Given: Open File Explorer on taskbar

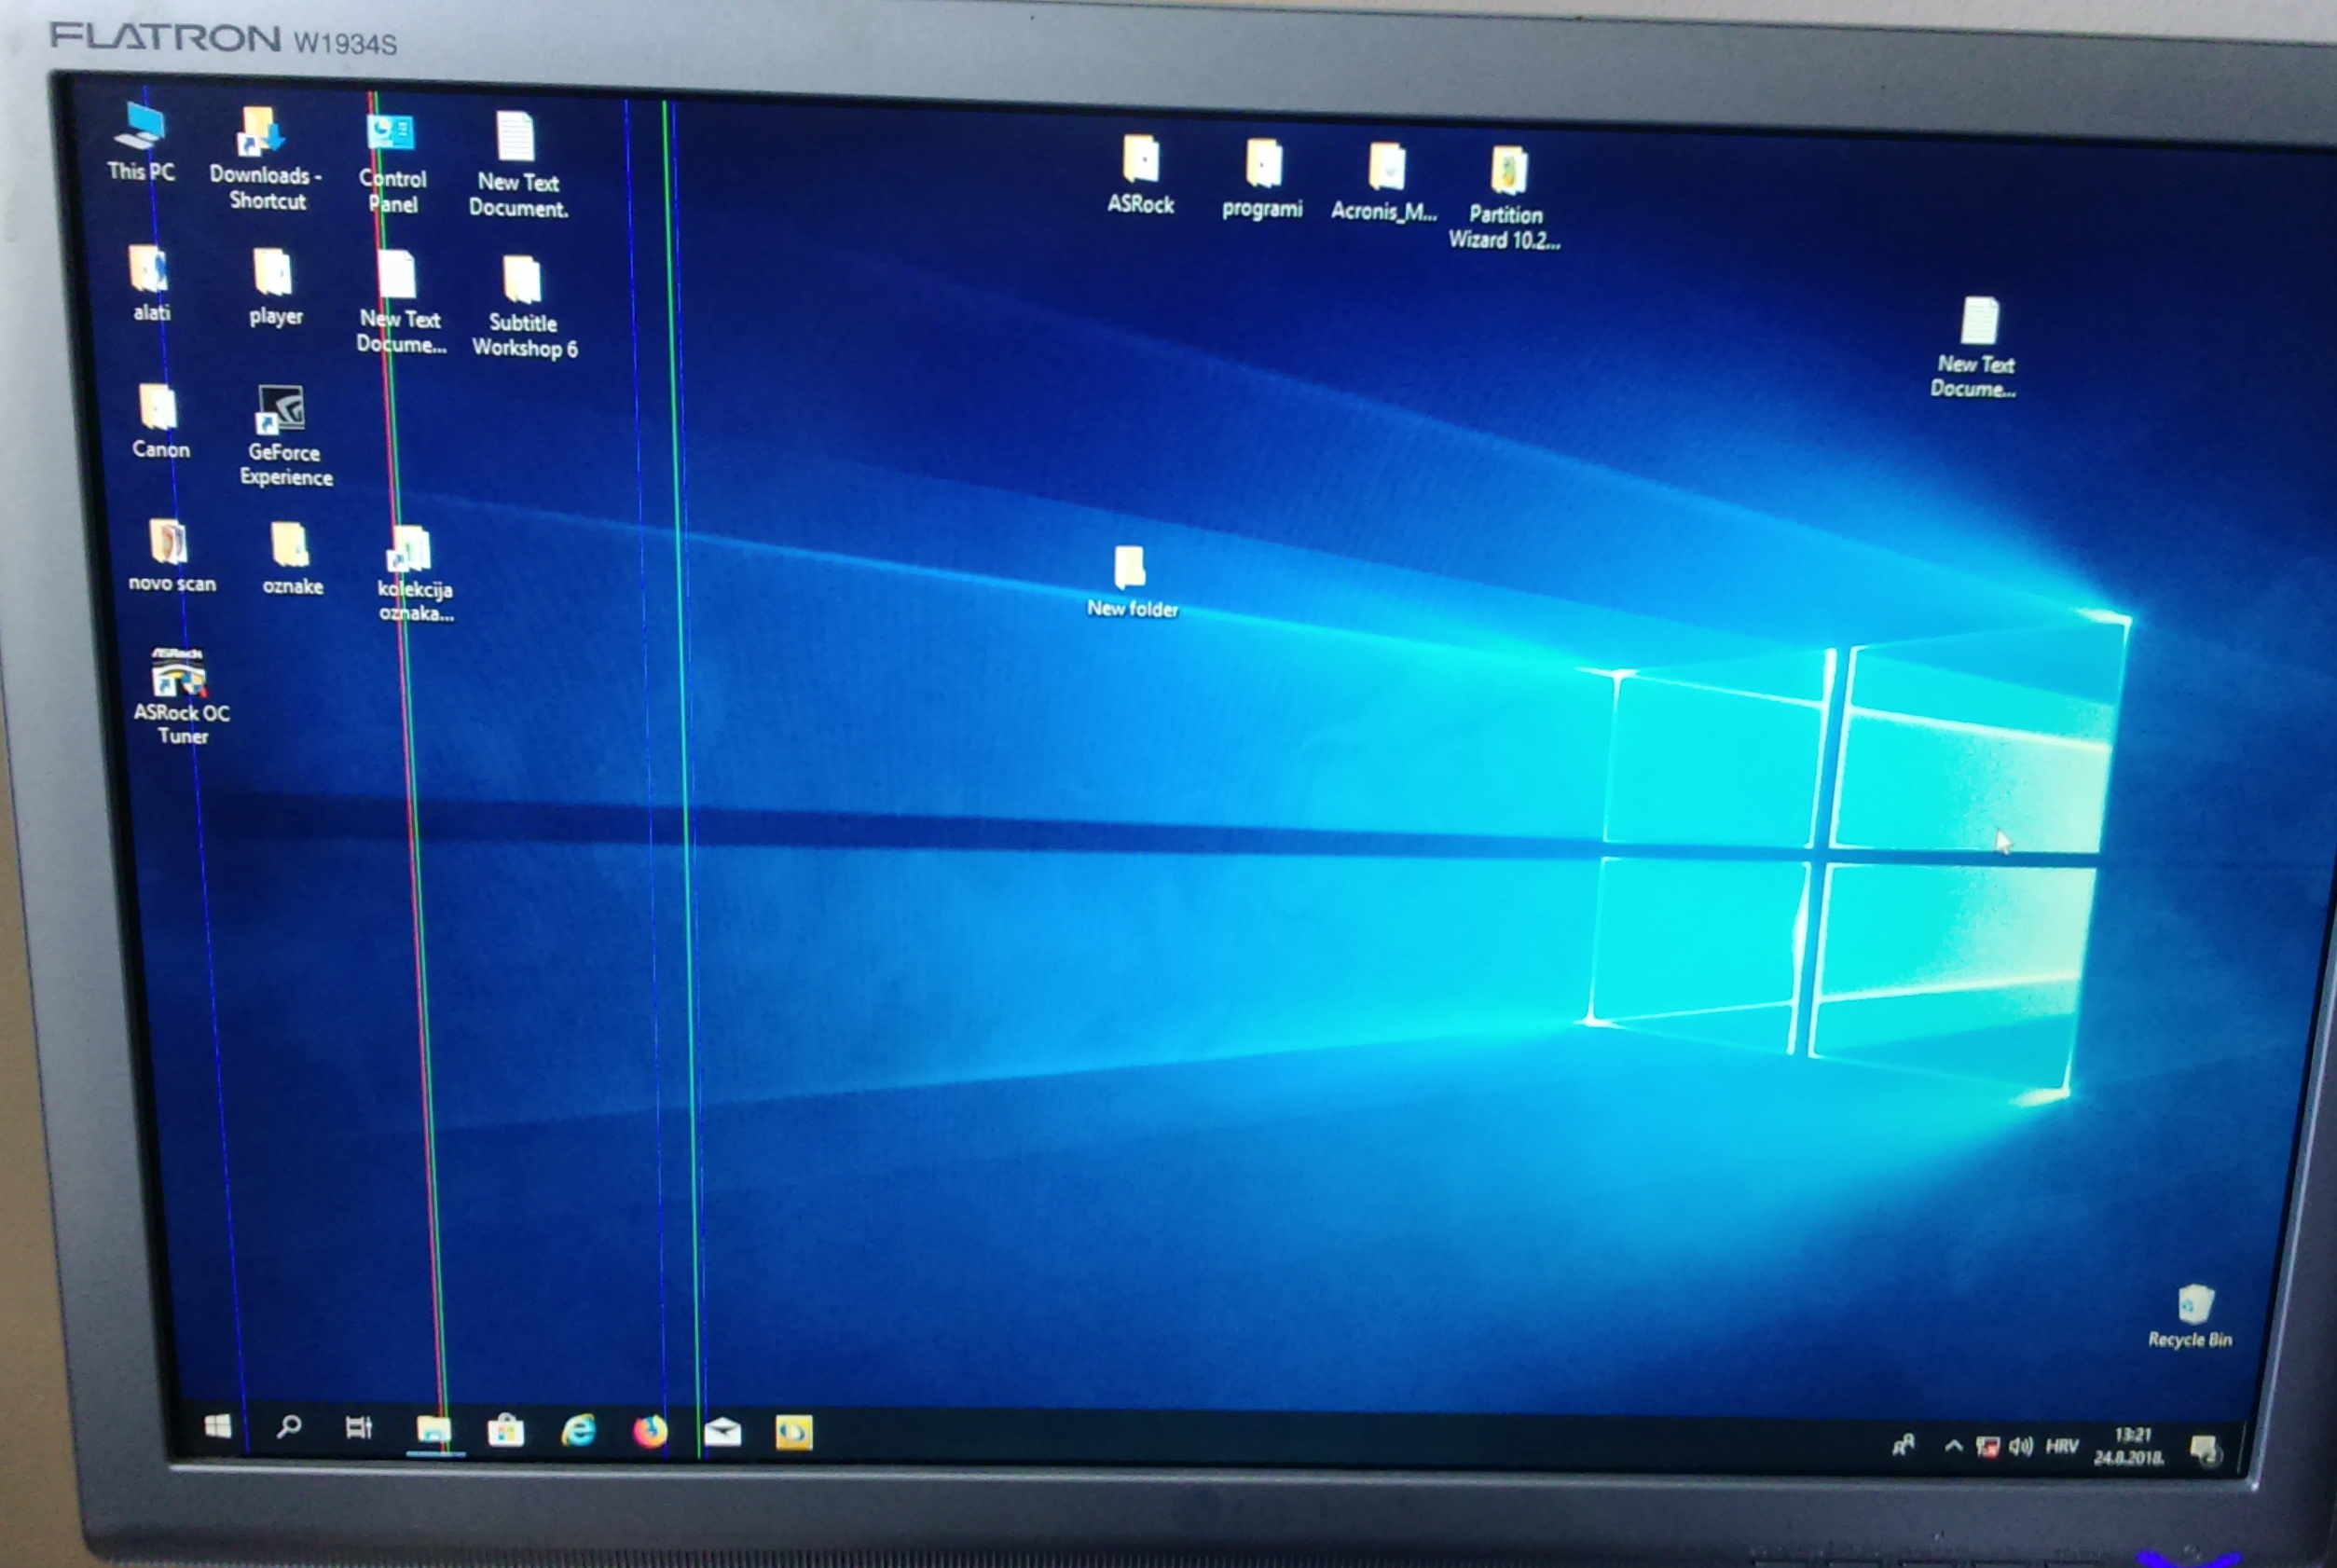Looking at the screenshot, I should point(433,1430).
